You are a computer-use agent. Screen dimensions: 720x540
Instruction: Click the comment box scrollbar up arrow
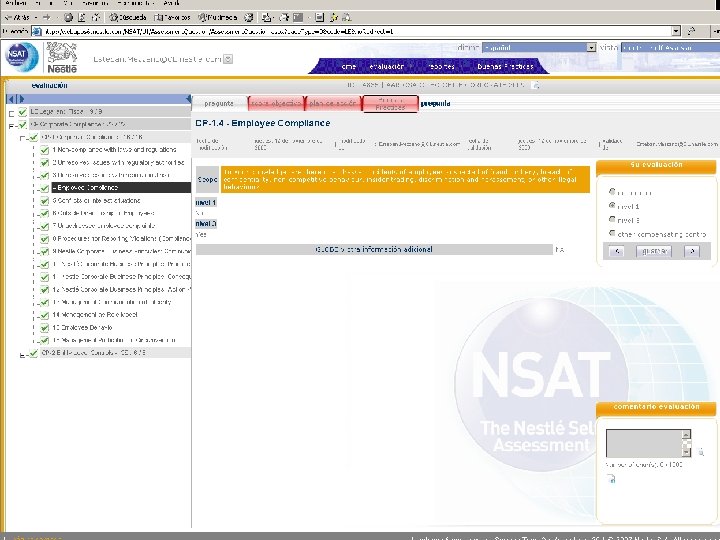pyautogui.click(x=686, y=434)
